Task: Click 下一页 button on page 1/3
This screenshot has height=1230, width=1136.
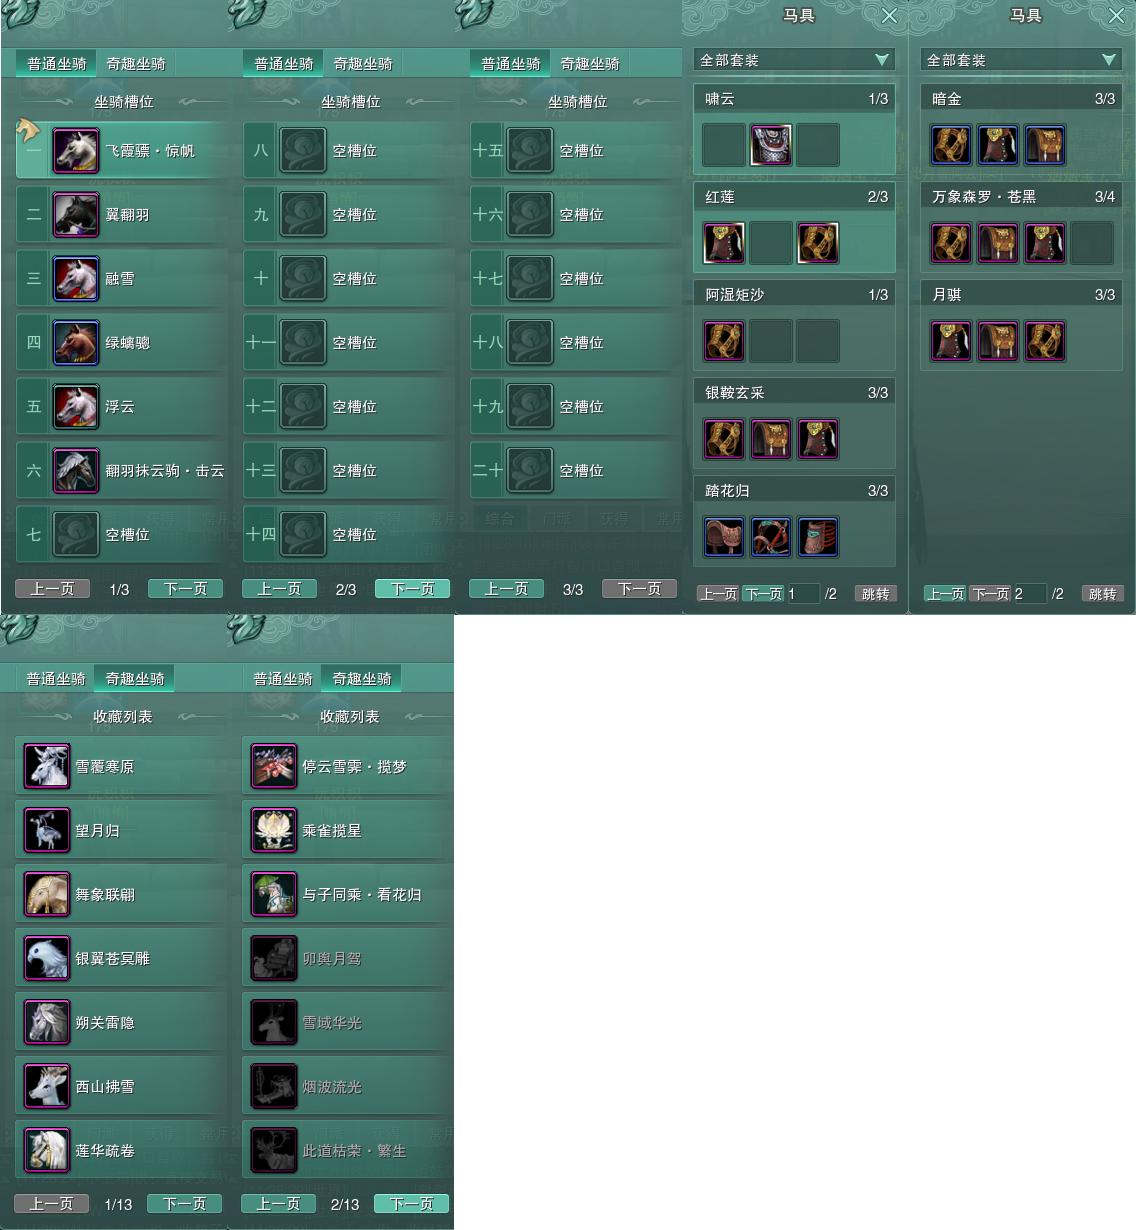Action: (x=185, y=589)
